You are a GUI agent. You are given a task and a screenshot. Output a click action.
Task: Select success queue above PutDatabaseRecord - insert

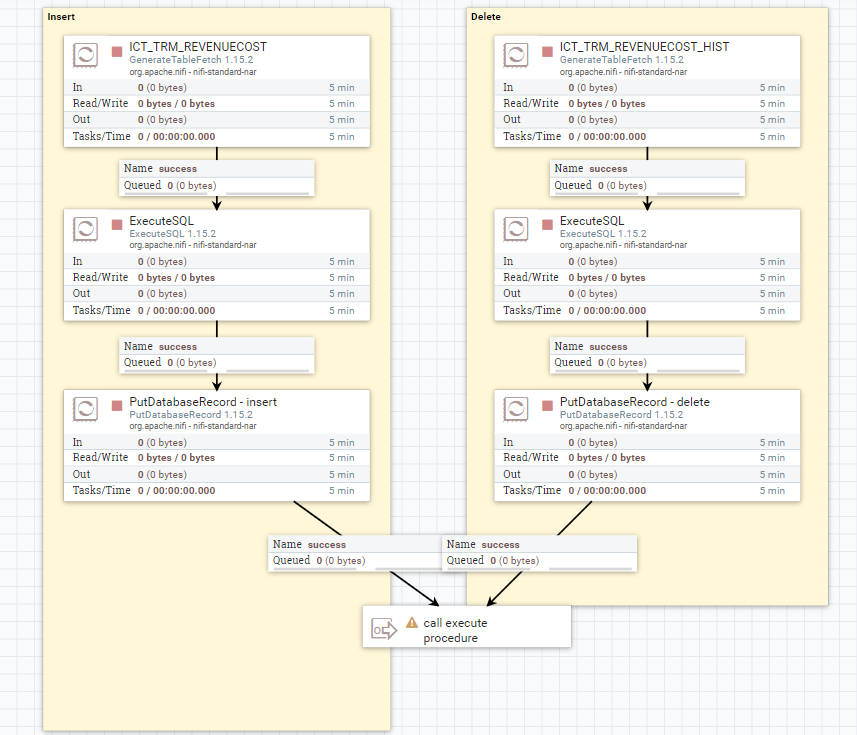(x=216, y=355)
